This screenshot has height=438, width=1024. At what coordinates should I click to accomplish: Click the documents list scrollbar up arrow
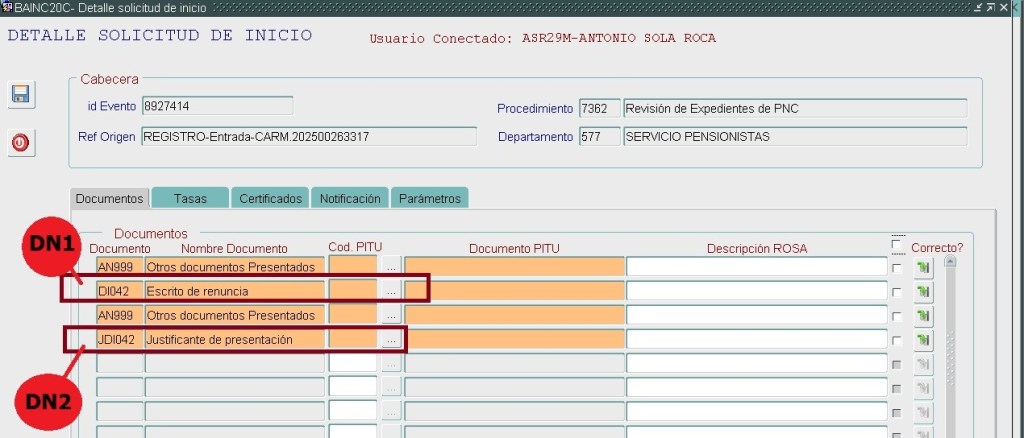950,262
